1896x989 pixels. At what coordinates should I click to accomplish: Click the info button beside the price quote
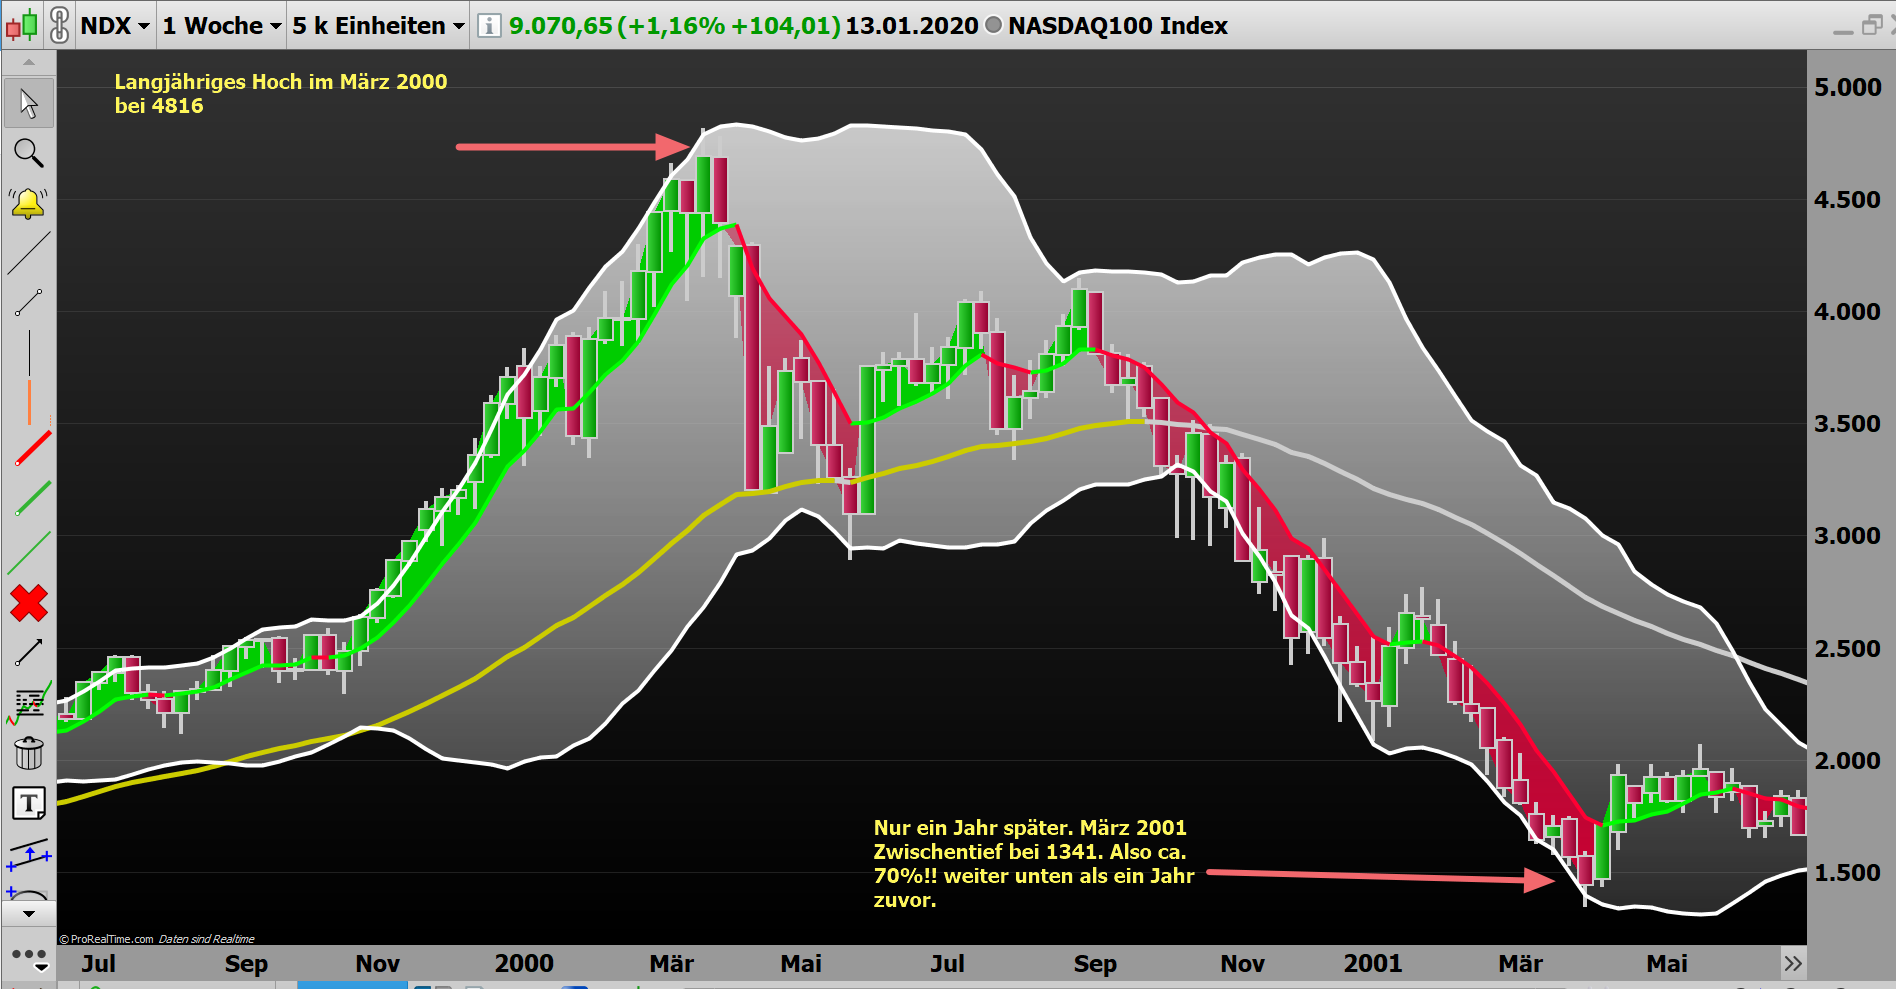489,25
